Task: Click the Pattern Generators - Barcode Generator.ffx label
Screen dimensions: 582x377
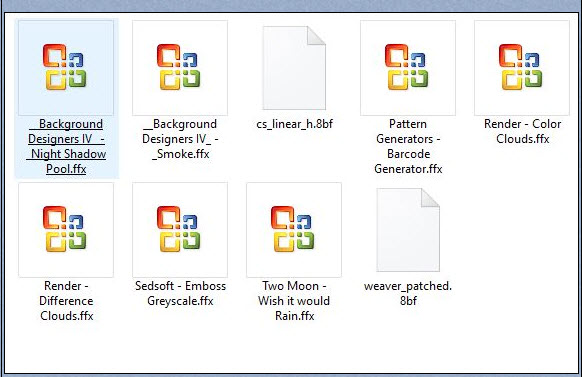Action: coord(408,146)
